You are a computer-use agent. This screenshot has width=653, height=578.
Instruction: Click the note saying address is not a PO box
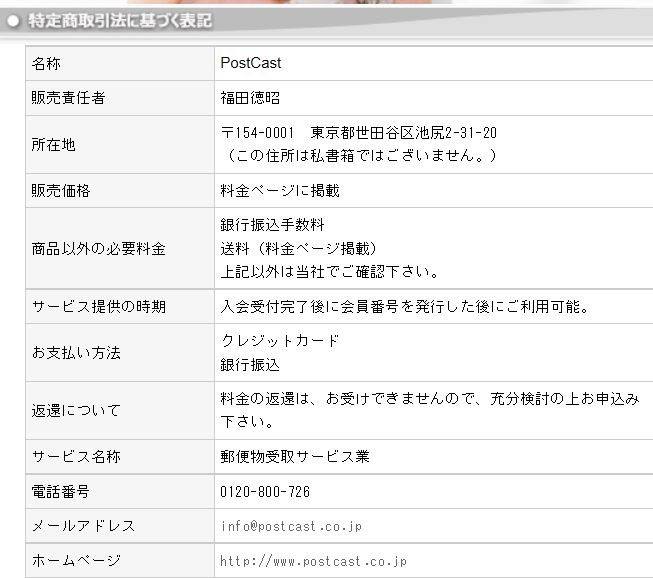tap(358, 156)
